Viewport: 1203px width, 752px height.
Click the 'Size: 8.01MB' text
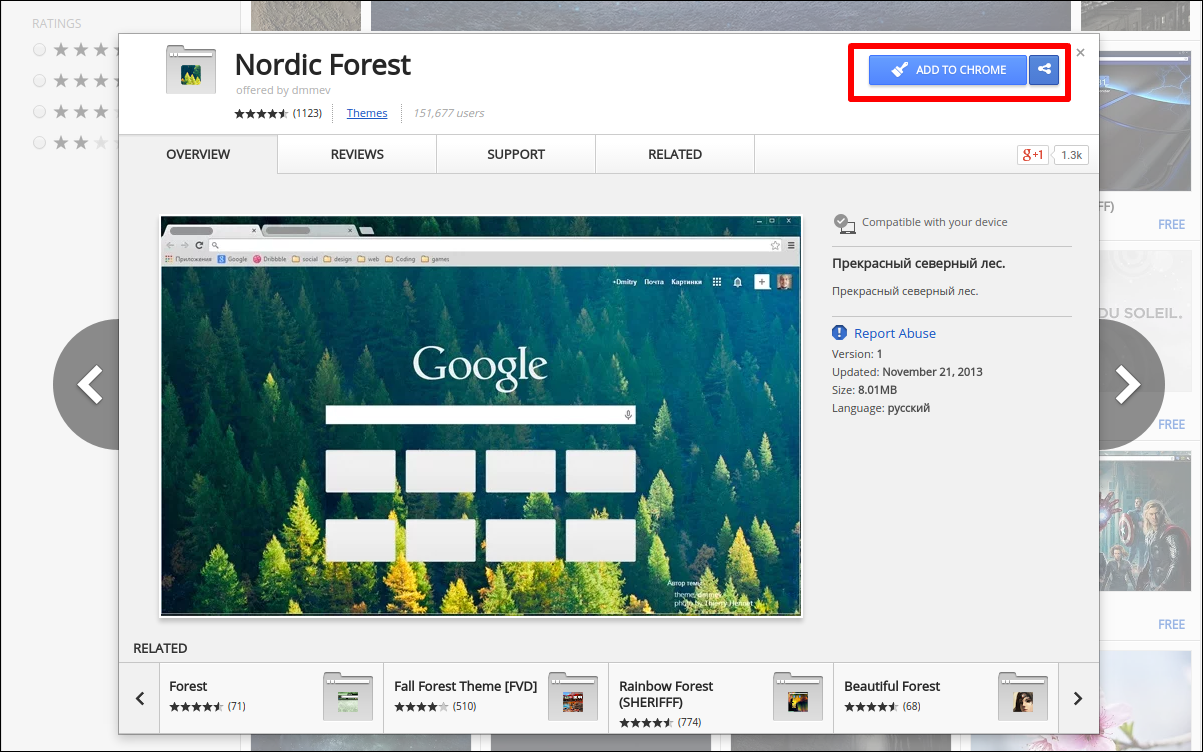864,390
